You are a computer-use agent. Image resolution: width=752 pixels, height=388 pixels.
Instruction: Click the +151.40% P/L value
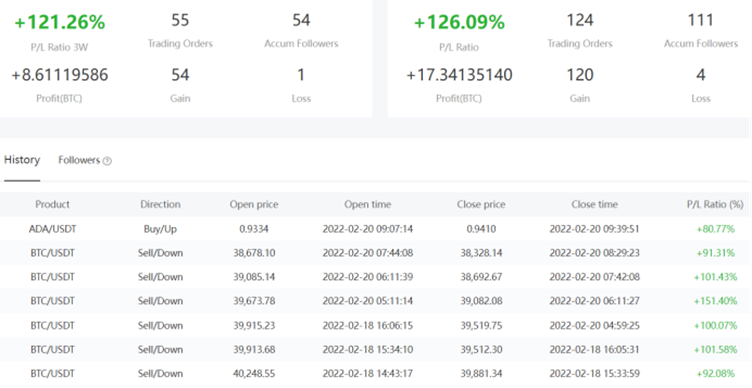[715, 301]
